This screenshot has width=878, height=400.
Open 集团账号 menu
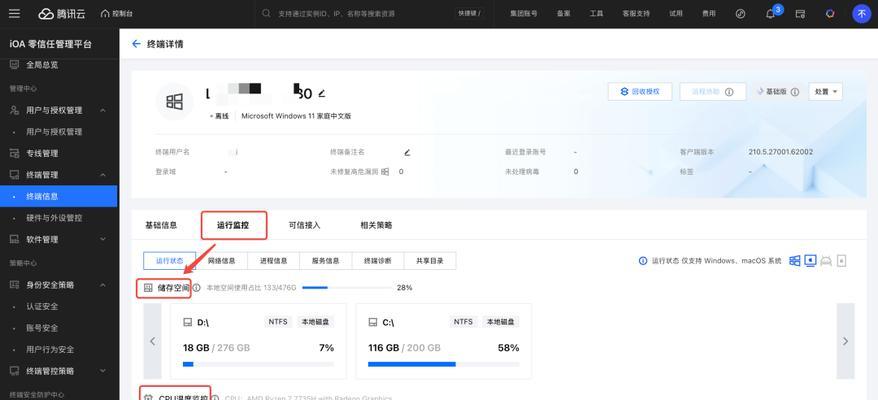point(524,13)
